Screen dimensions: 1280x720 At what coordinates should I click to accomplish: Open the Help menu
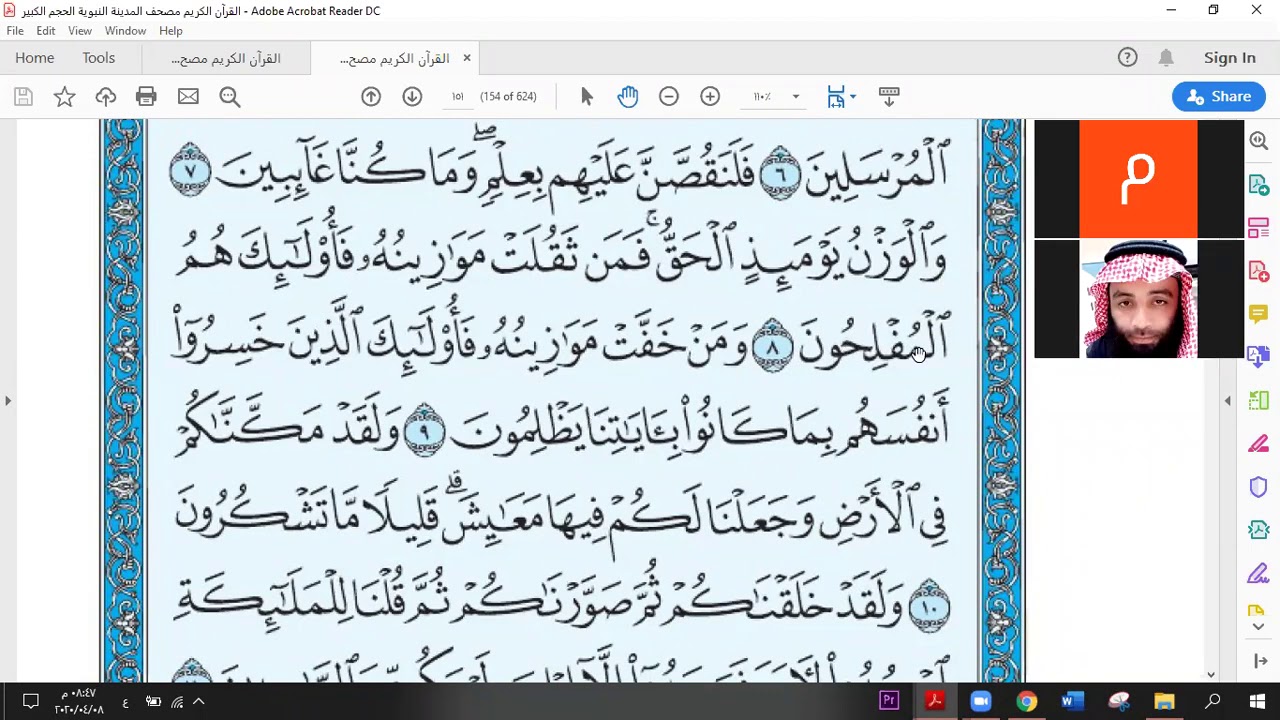coord(171,31)
